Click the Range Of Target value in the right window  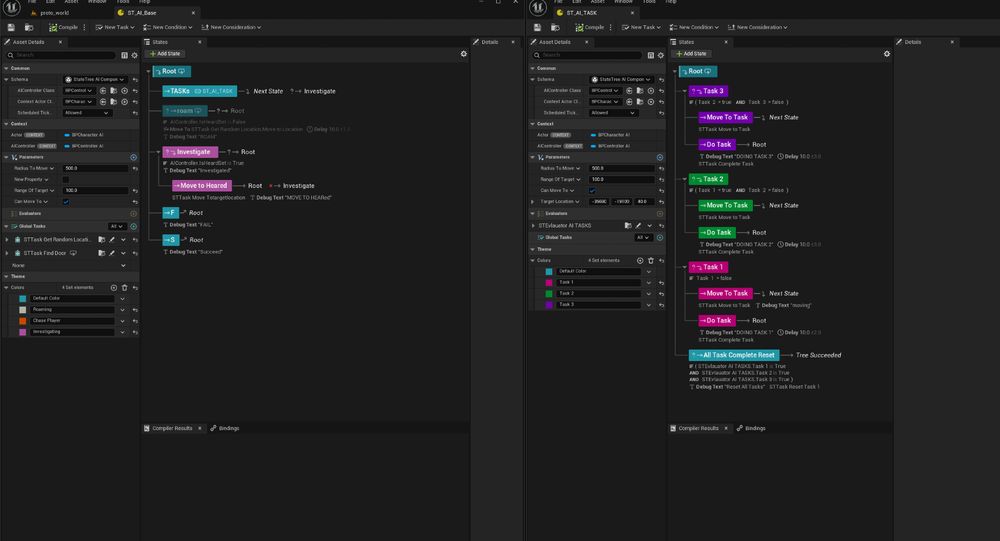tap(622, 180)
